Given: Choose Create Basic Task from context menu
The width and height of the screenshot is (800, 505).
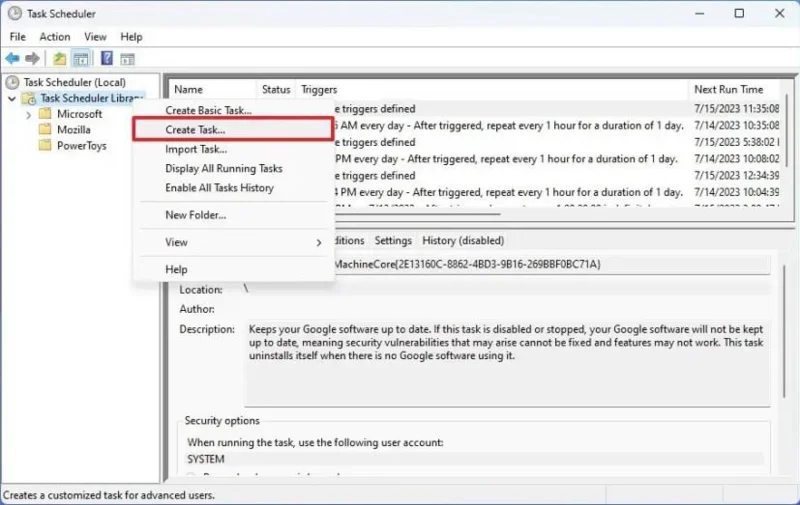Looking at the screenshot, I should (234, 110).
